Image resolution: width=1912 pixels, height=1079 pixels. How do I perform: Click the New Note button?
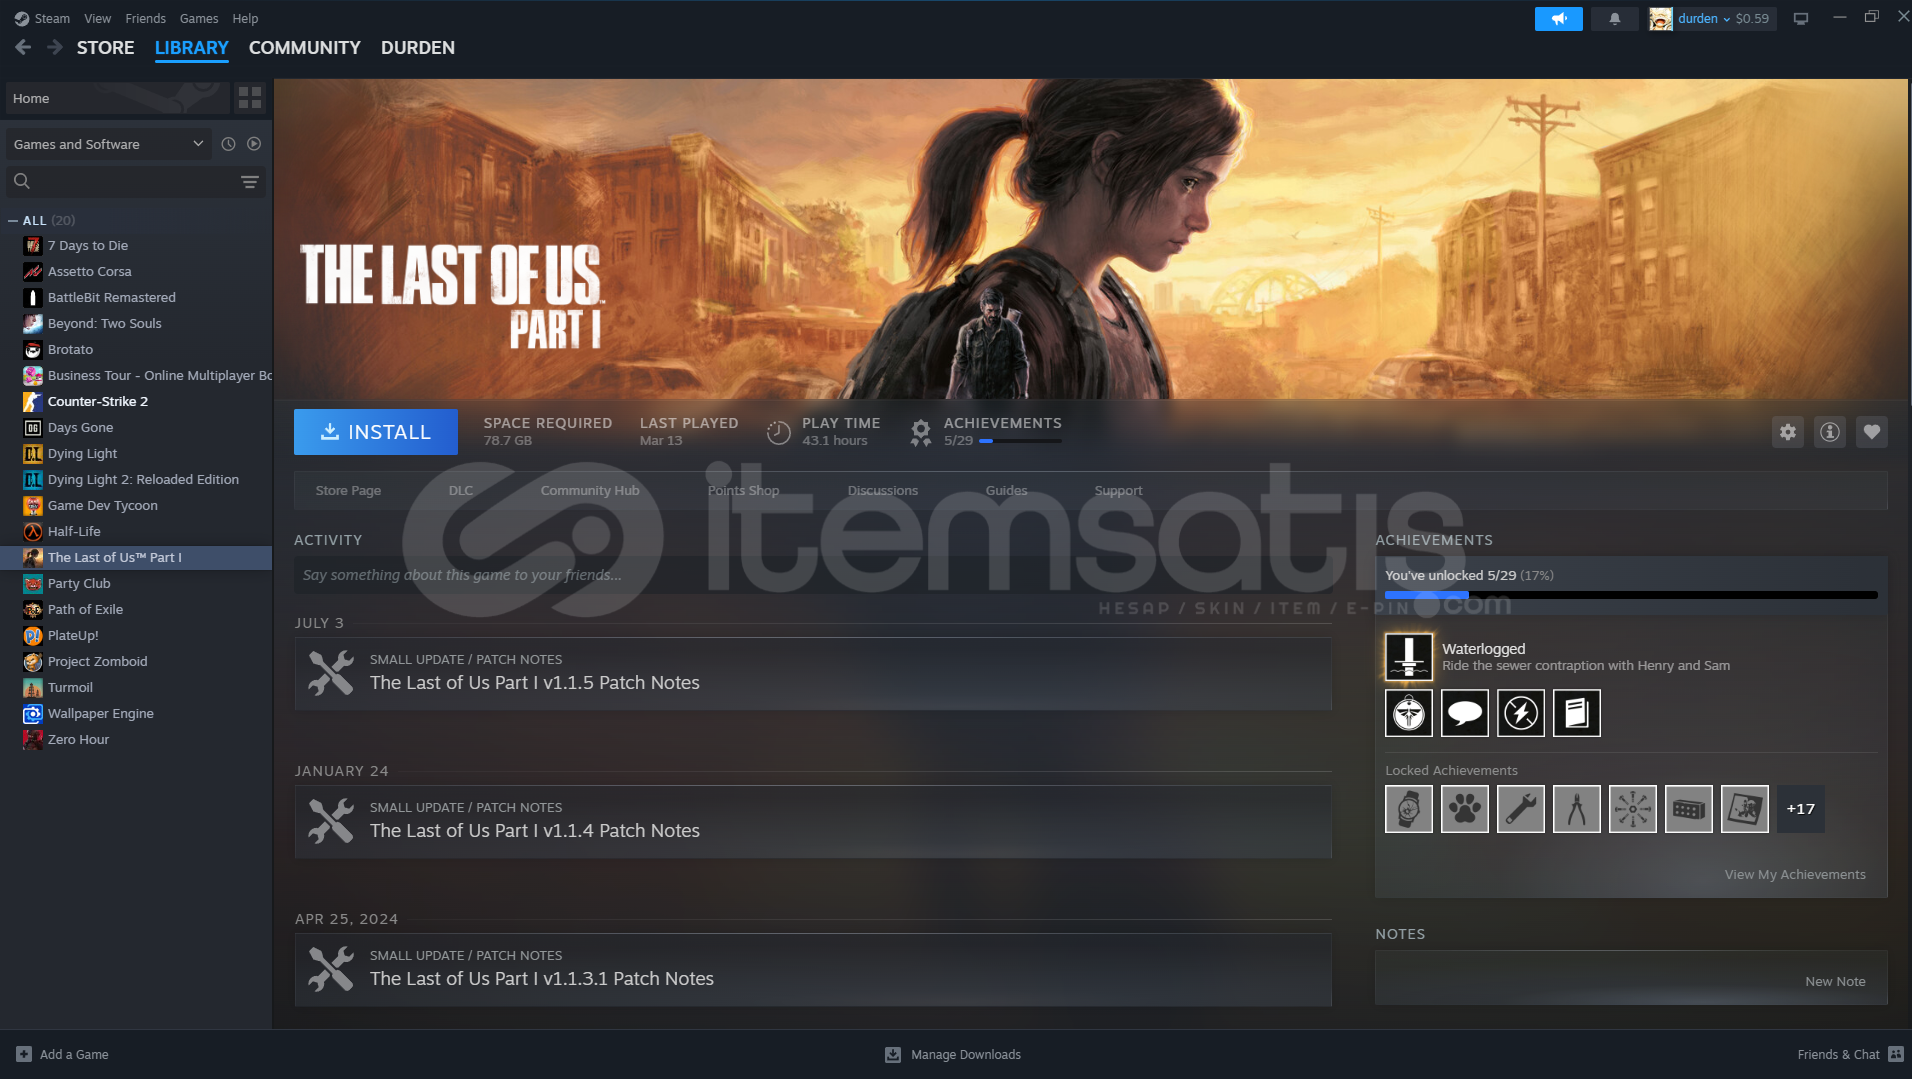(x=1835, y=981)
